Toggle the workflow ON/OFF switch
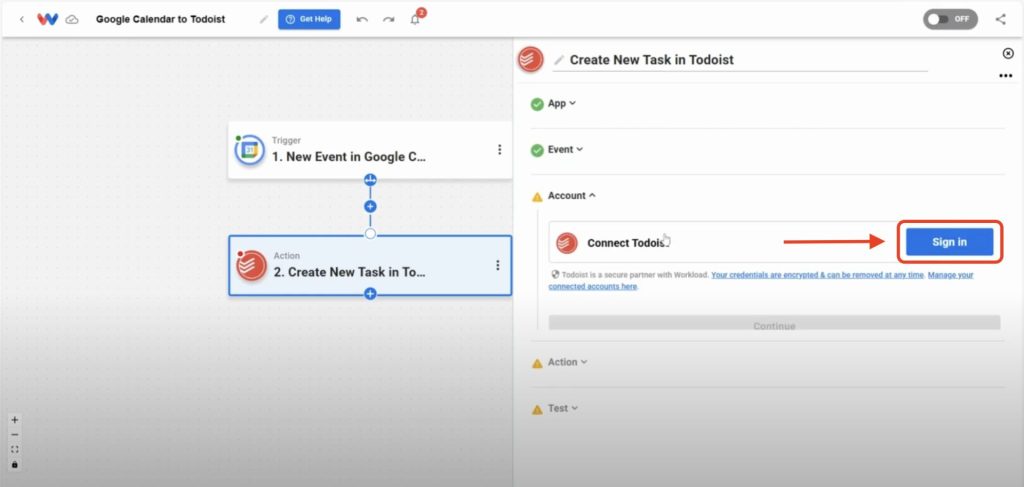 pos(950,19)
